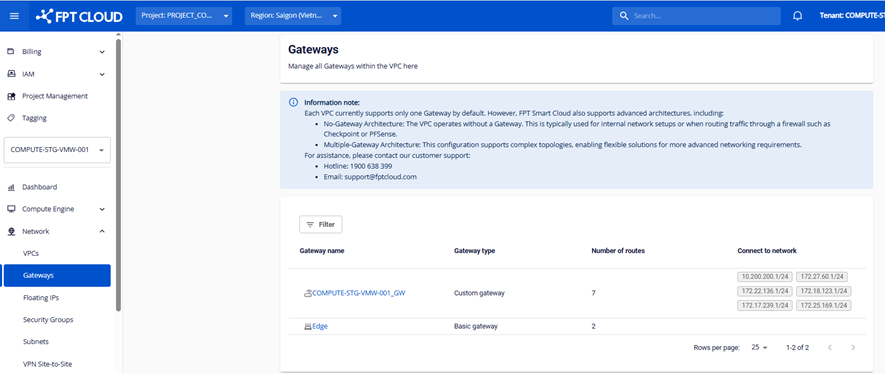885x374 pixels.
Task: Select VPN Site-to-Site in sidebar
Action: [x=47, y=364]
